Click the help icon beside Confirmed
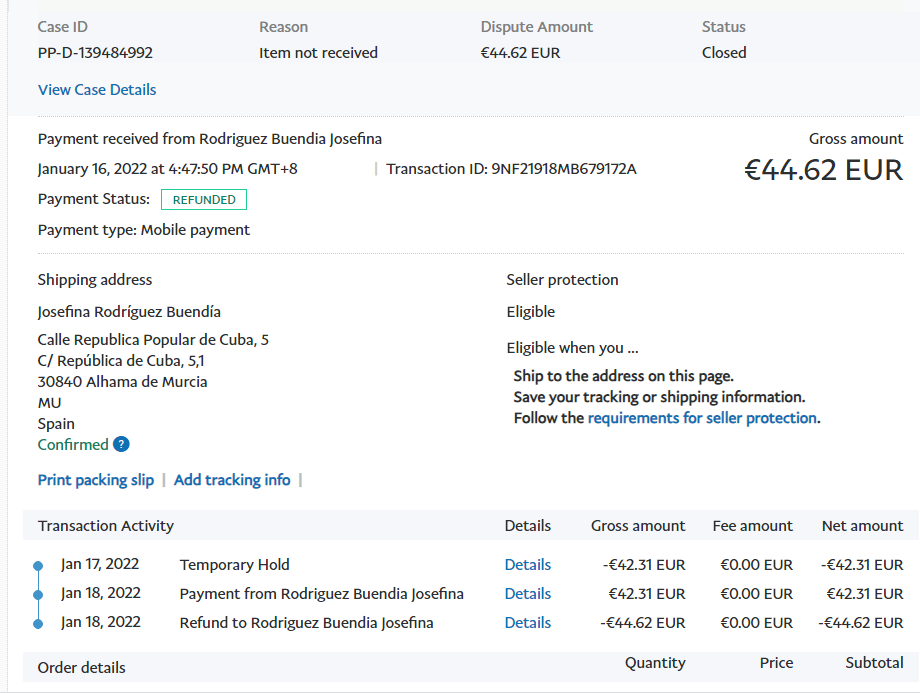Screen dimensions: 920x693 click(x=121, y=445)
